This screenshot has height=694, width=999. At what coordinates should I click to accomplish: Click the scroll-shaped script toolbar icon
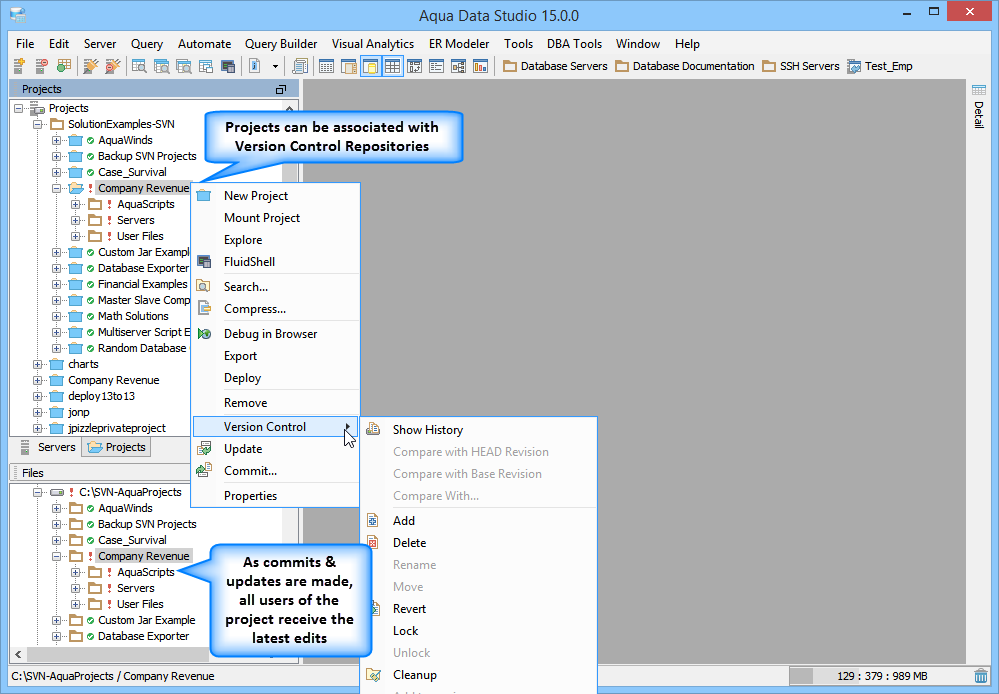tap(299, 66)
